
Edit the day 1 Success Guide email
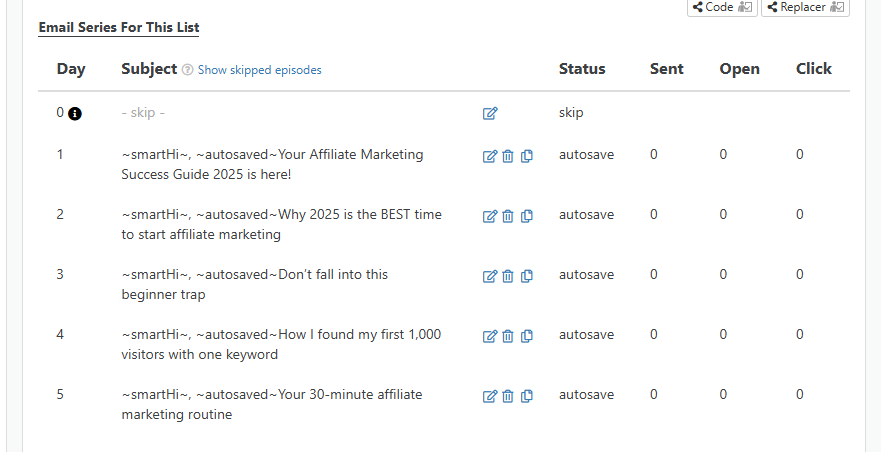(x=490, y=156)
